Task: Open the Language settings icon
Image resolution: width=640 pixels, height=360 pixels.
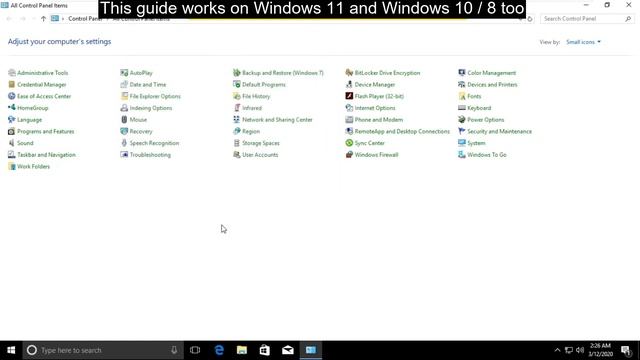Action: 12,120
